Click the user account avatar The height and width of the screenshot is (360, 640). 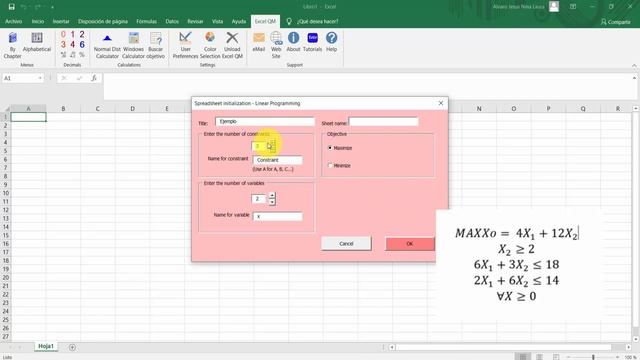[554, 7]
